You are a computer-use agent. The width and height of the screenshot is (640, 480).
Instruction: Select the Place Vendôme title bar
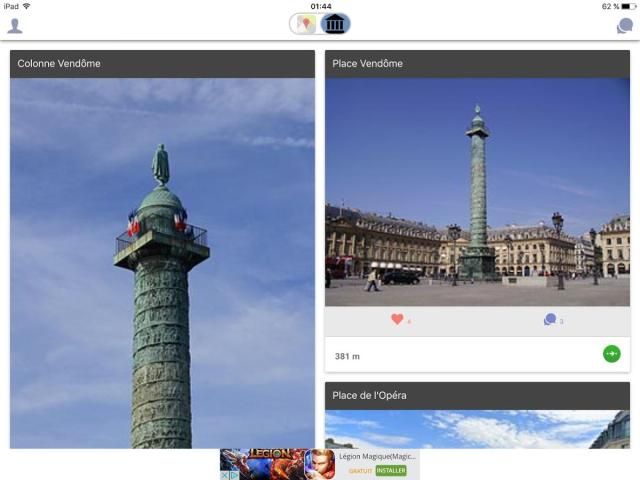click(x=477, y=64)
